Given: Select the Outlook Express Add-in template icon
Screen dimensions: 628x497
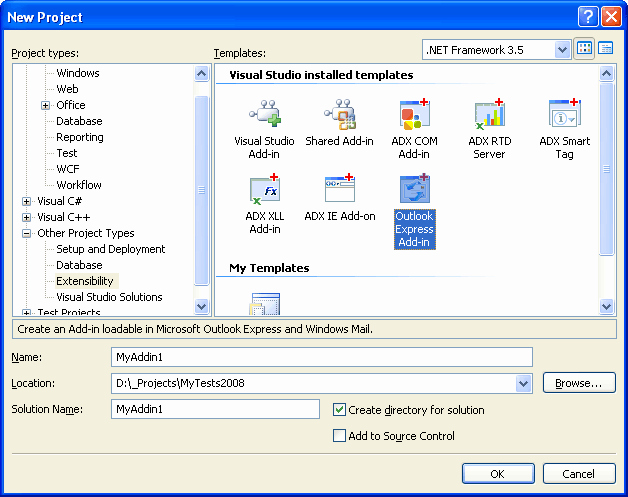Looking at the screenshot, I should point(415,189).
